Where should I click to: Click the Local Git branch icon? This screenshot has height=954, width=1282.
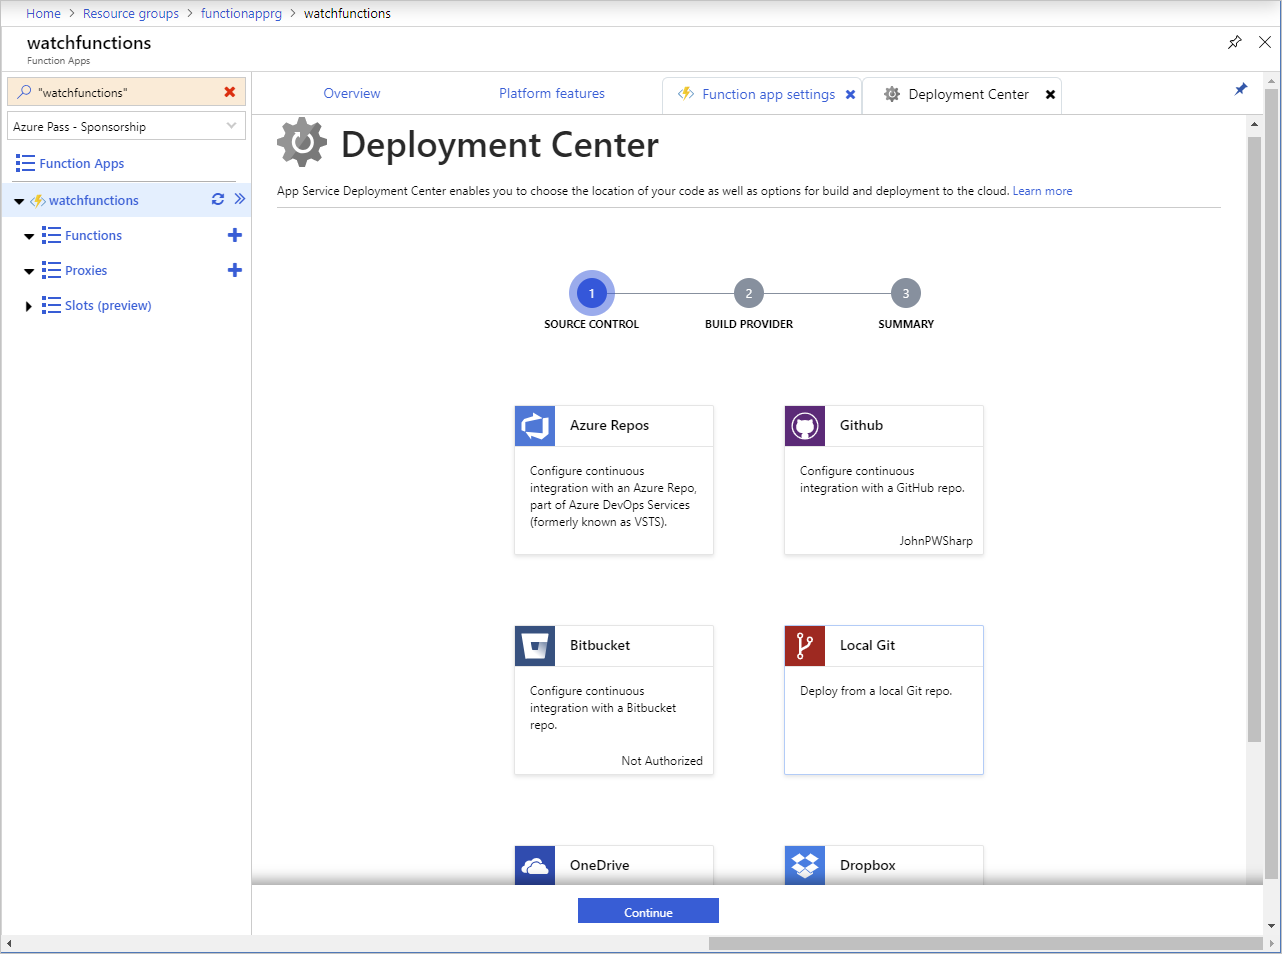coord(805,646)
